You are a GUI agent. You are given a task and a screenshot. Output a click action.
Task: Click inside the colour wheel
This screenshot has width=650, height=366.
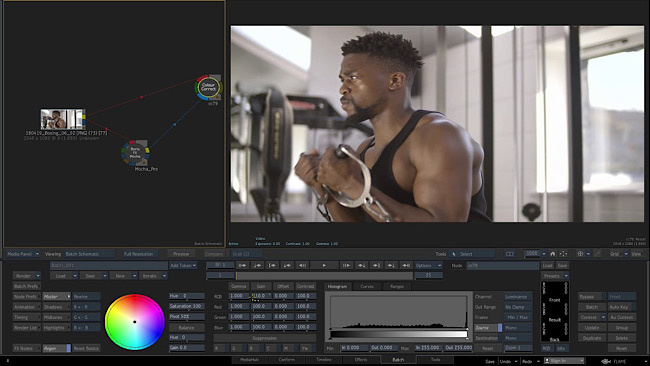(135, 322)
